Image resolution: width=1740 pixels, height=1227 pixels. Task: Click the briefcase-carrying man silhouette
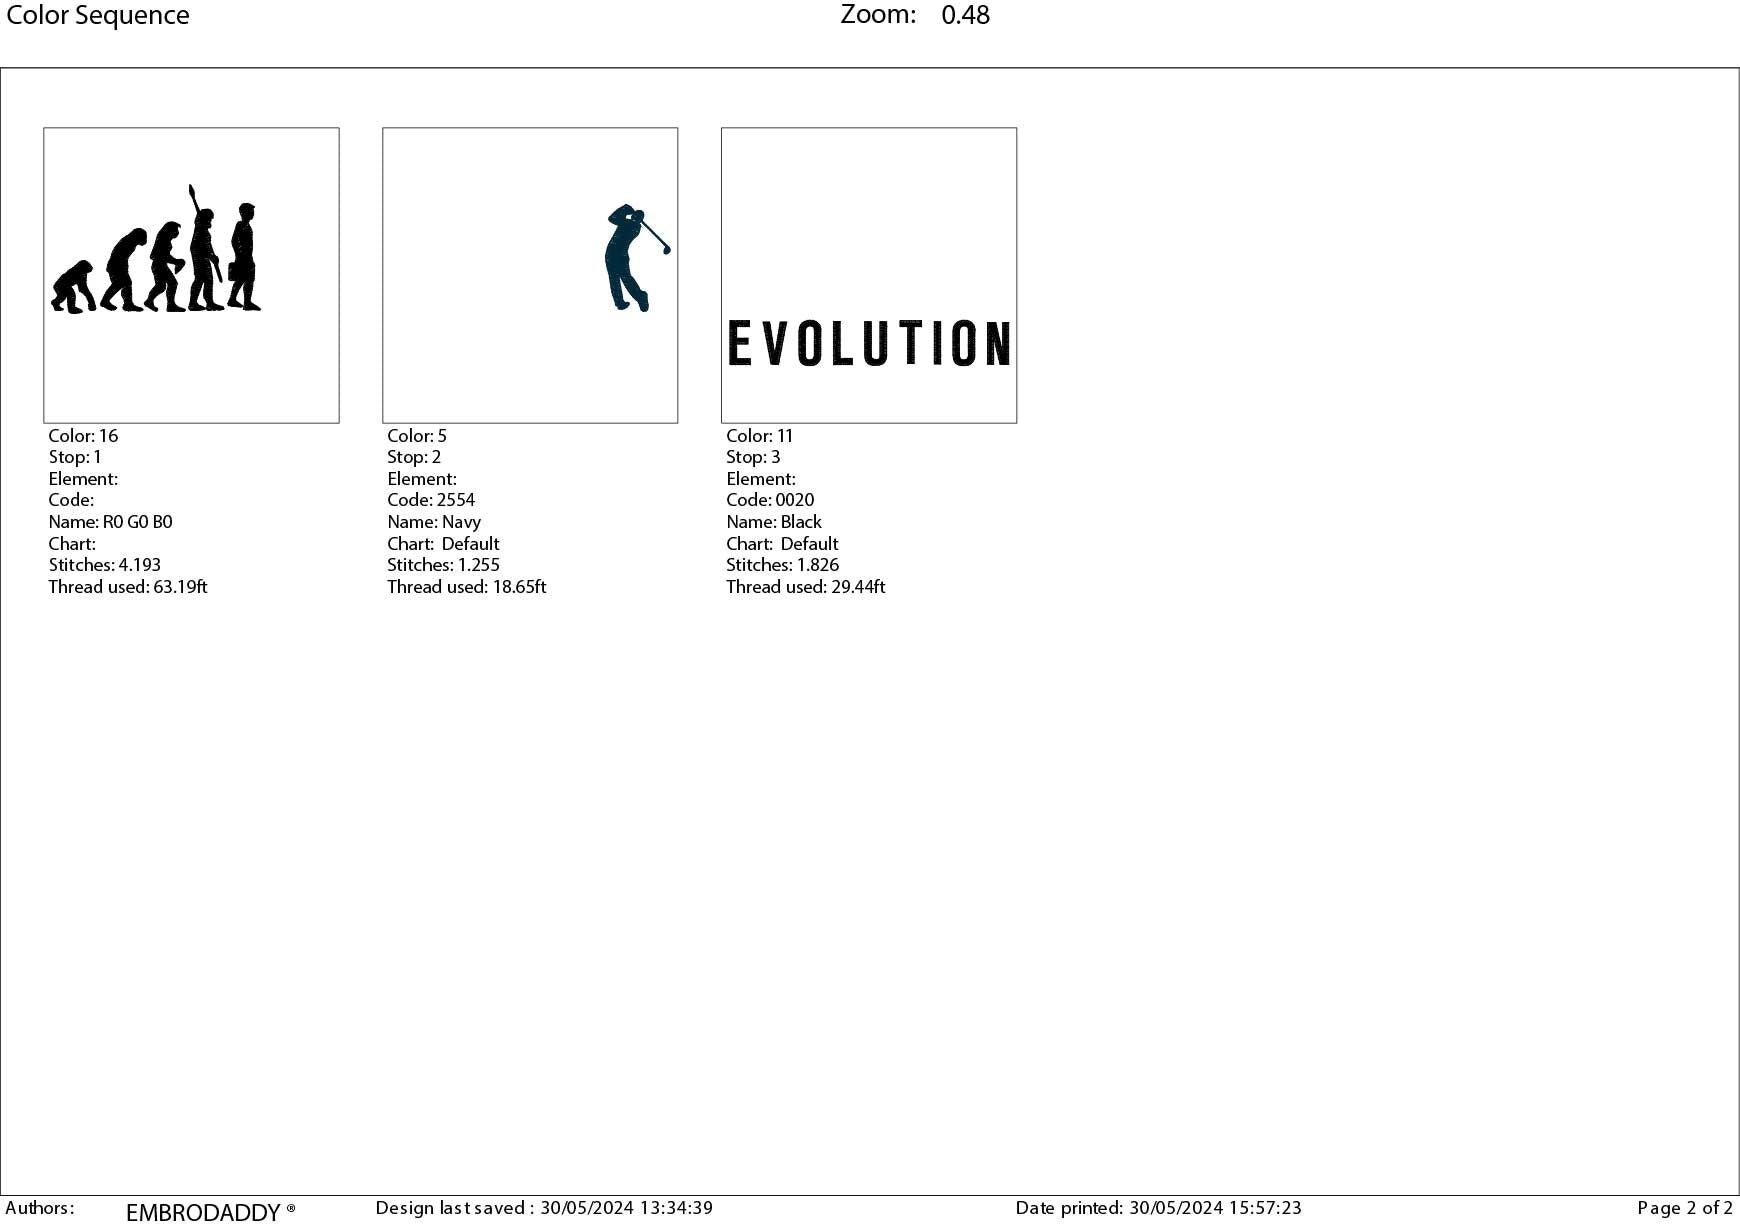pyautogui.click(x=244, y=260)
